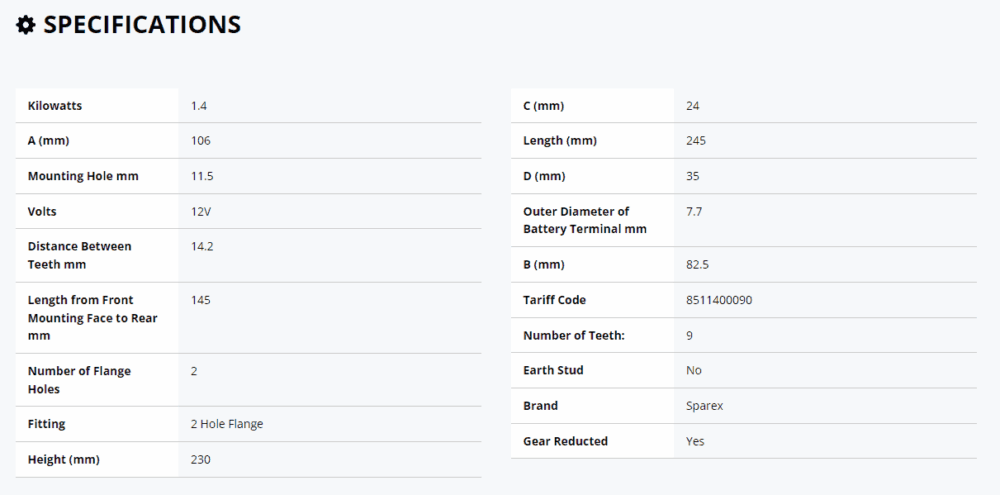
Task: Select the value 230
Action: [200, 459]
